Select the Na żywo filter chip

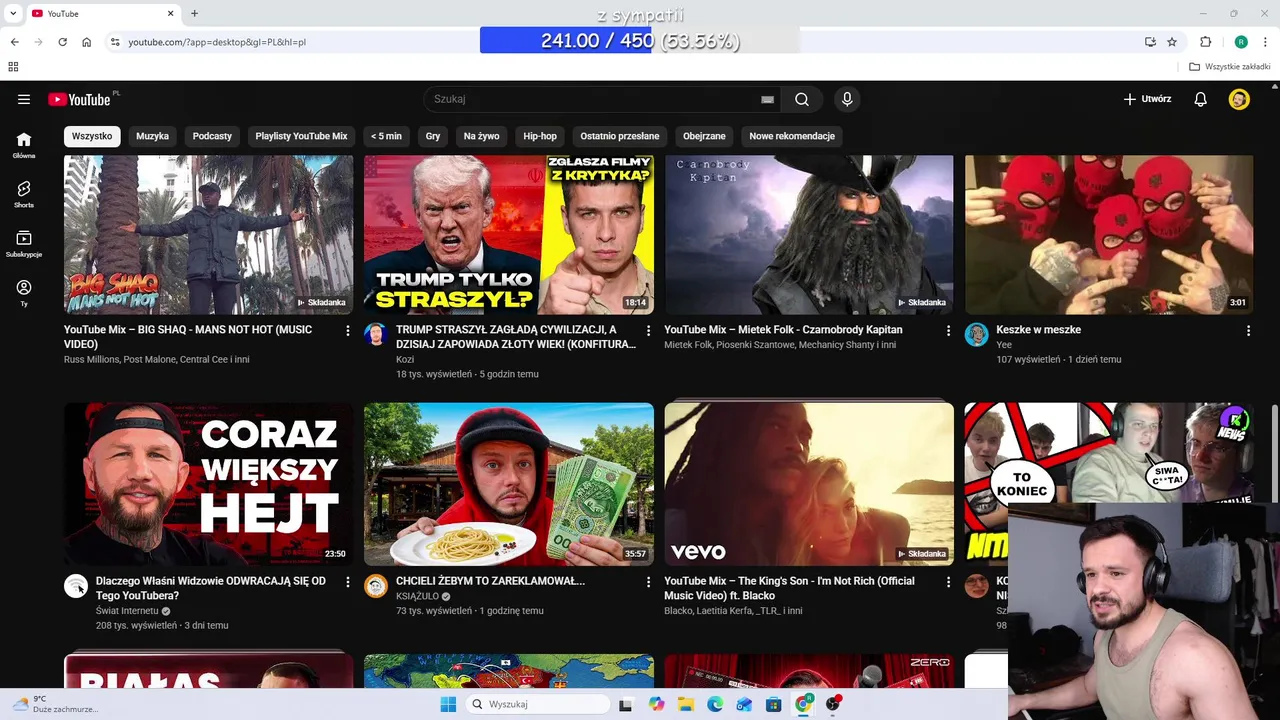481,136
